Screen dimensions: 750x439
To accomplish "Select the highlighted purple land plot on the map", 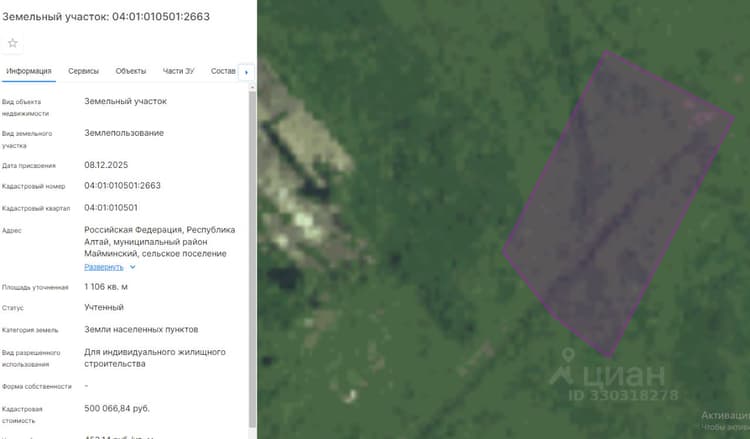I will coord(619,206).
